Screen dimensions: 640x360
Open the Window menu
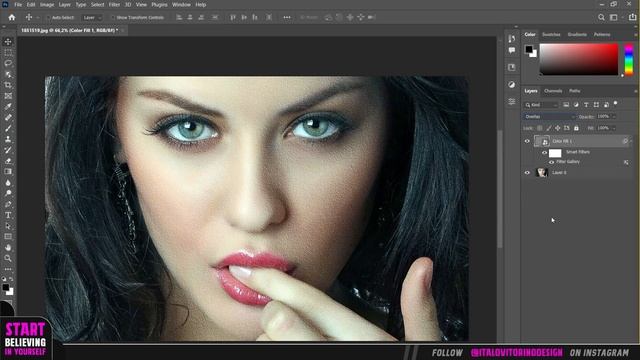tap(181, 4)
